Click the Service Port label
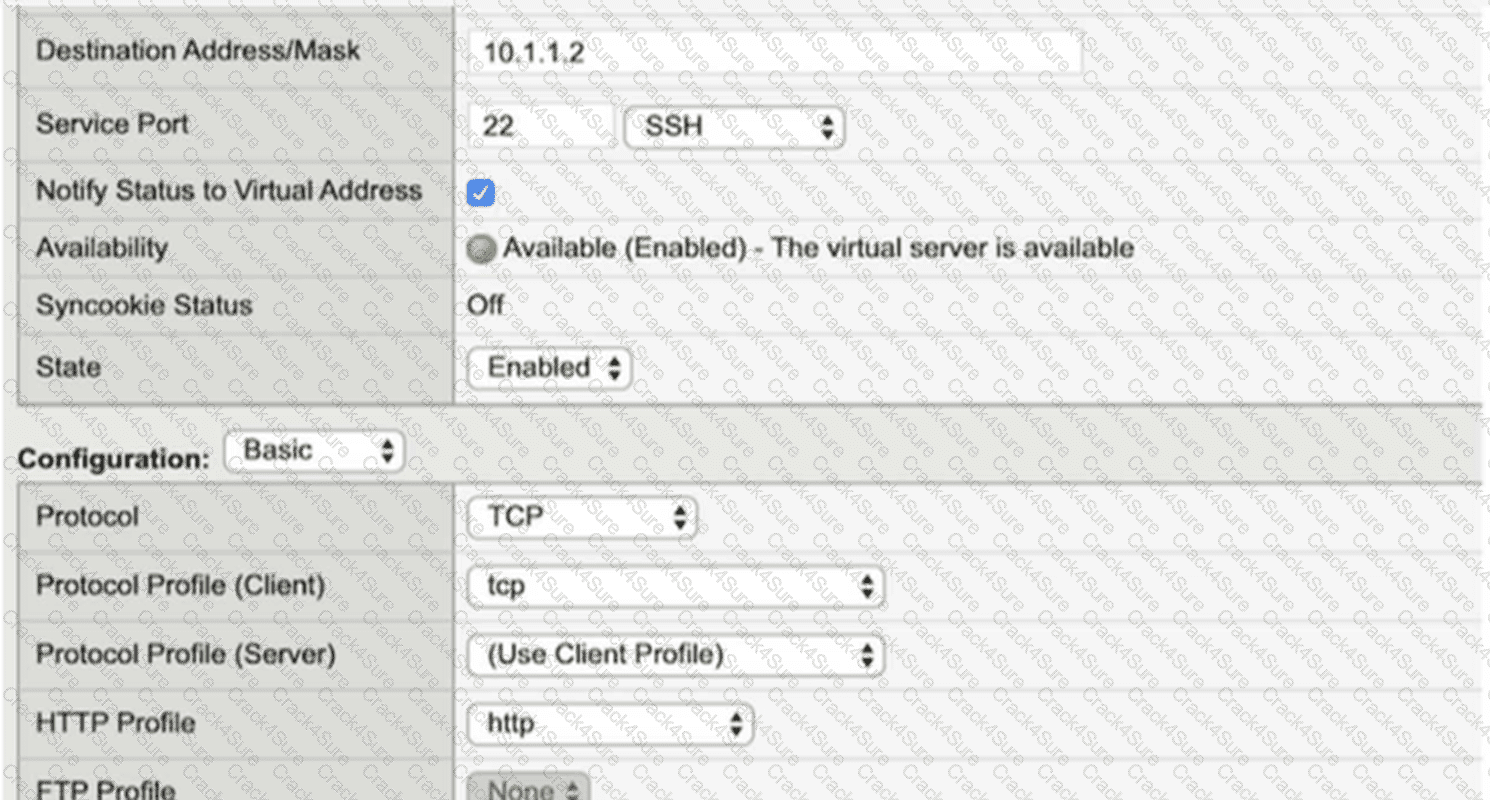 pyautogui.click(x=112, y=125)
